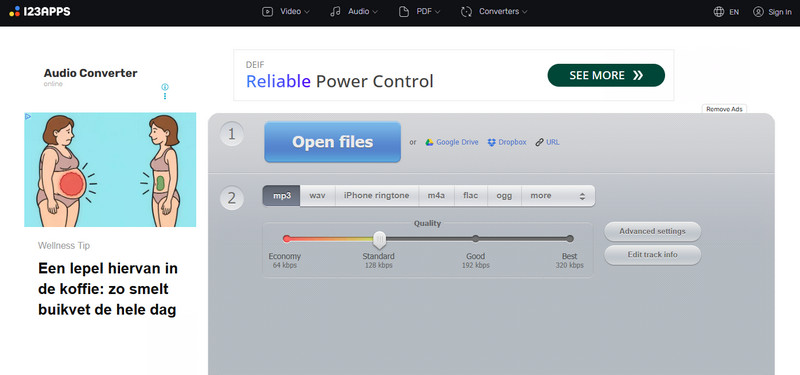Image resolution: width=800 pixels, height=375 pixels.
Task: Click the URL chain link icon
Action: pos(539,142)
